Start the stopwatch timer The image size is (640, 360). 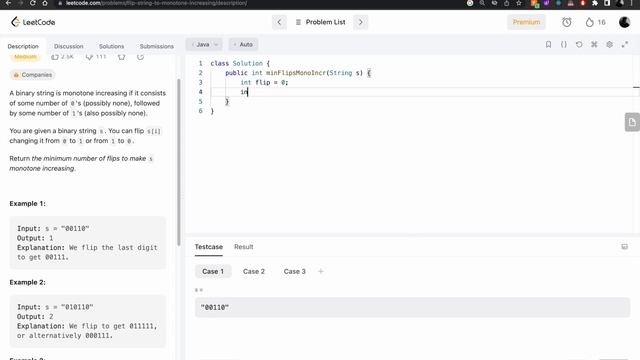point(567,22)
